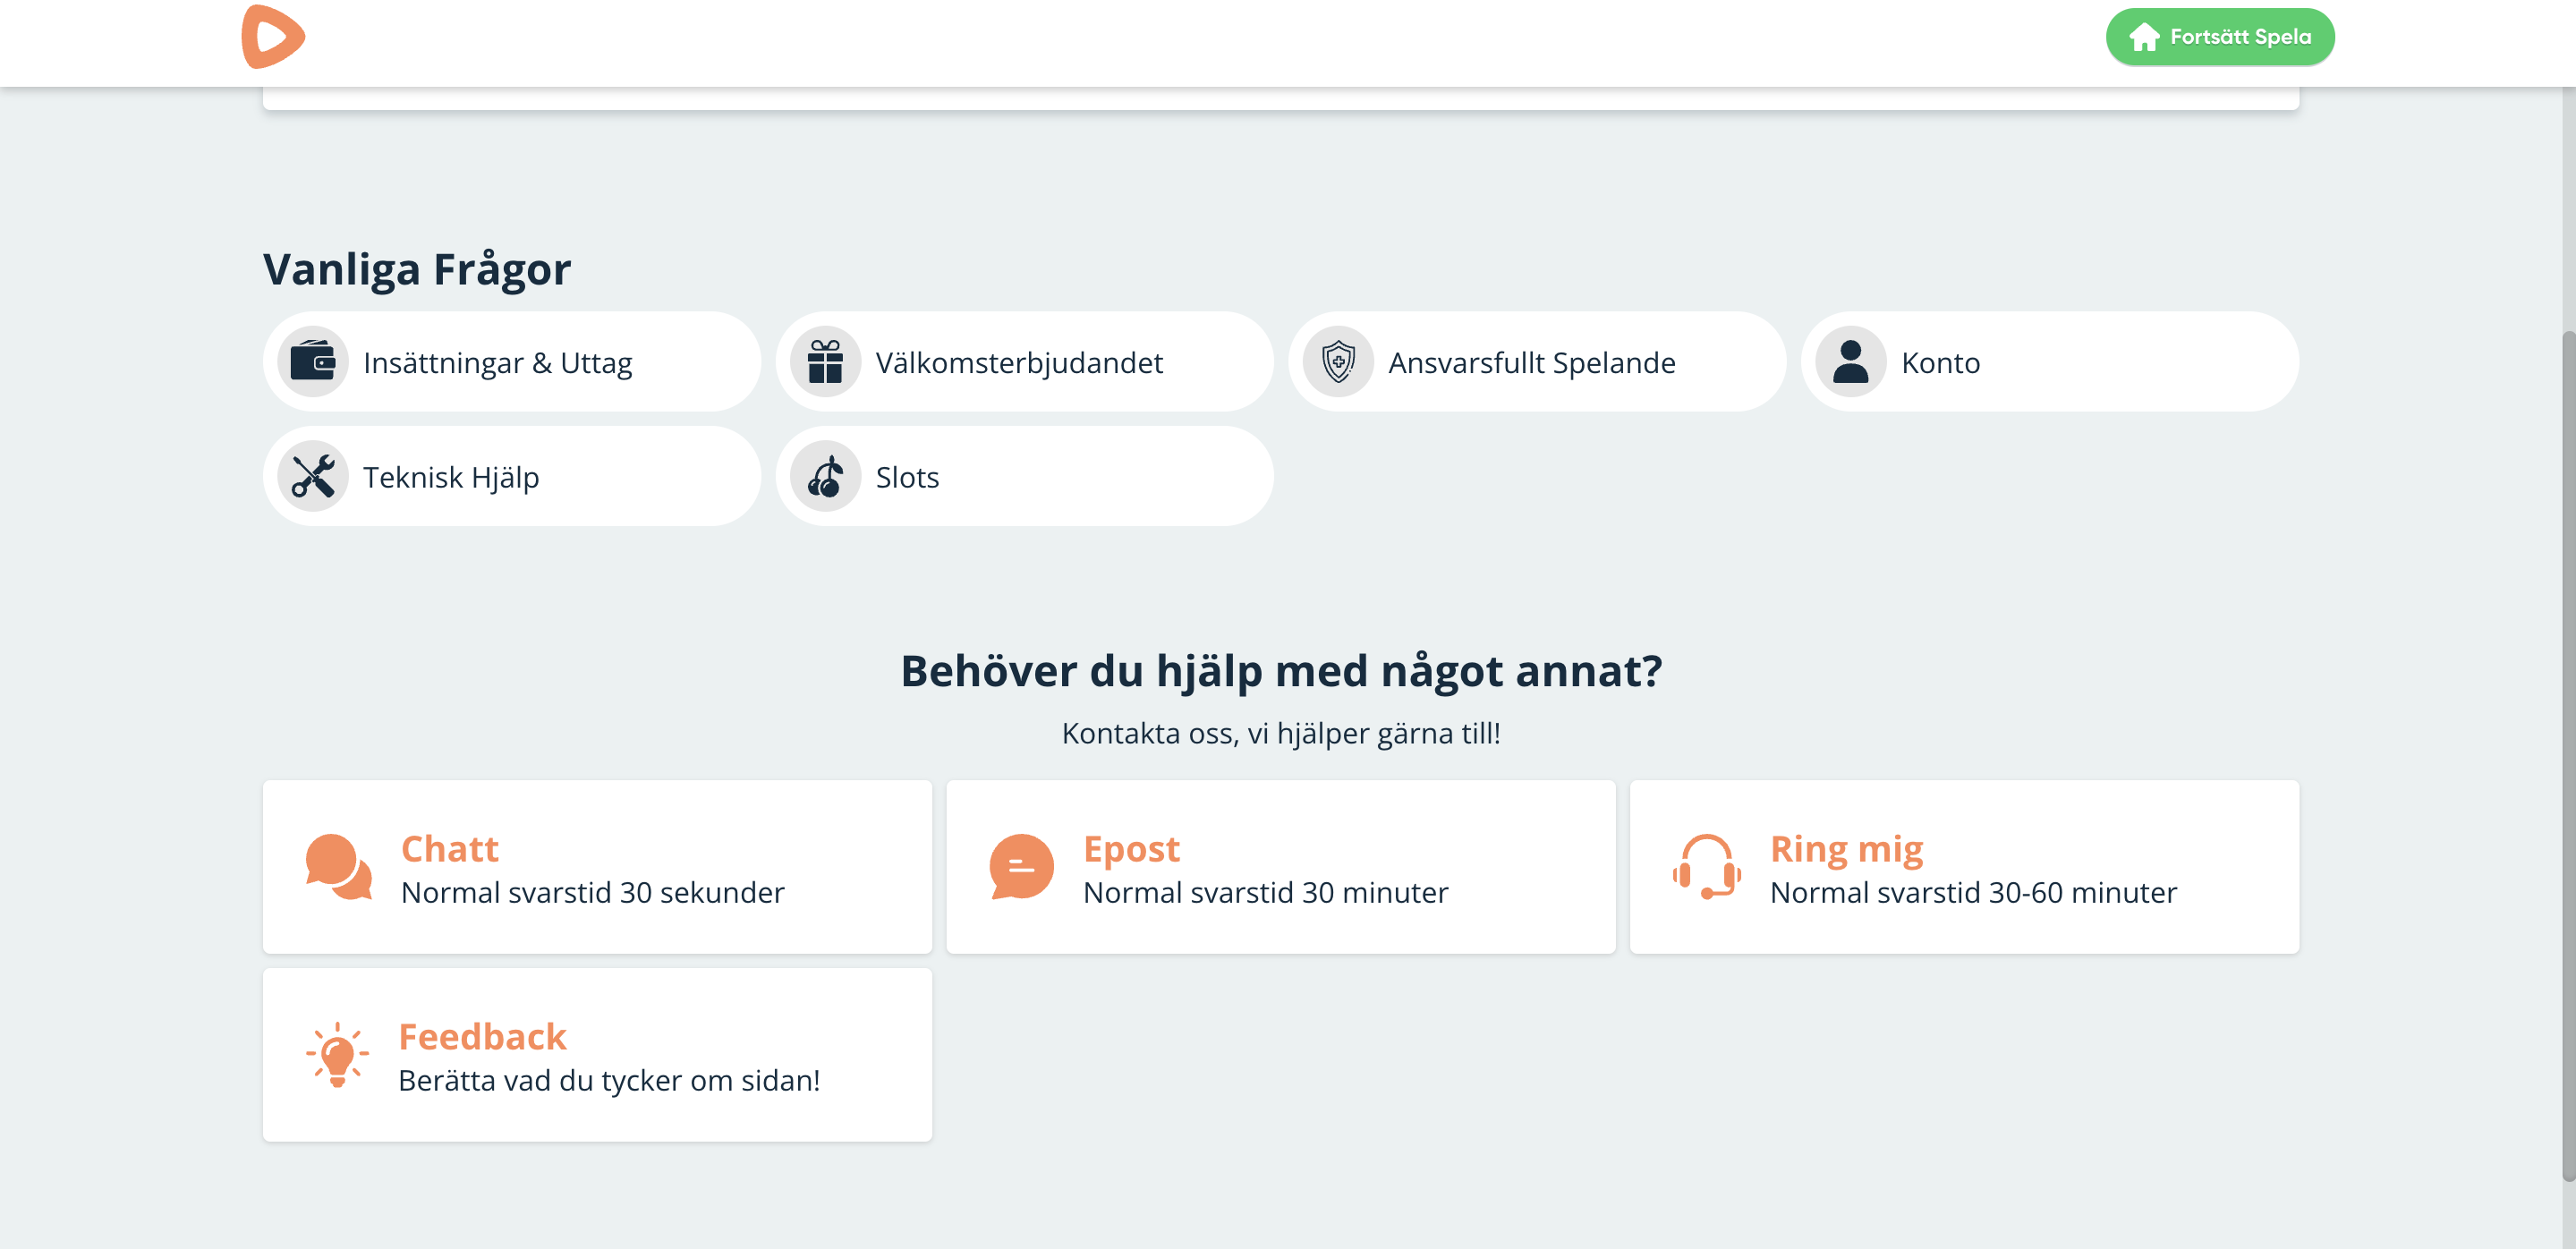
Task: Click the wallet icon for Insättningar & Uttag
Action: tap(313, 362)
